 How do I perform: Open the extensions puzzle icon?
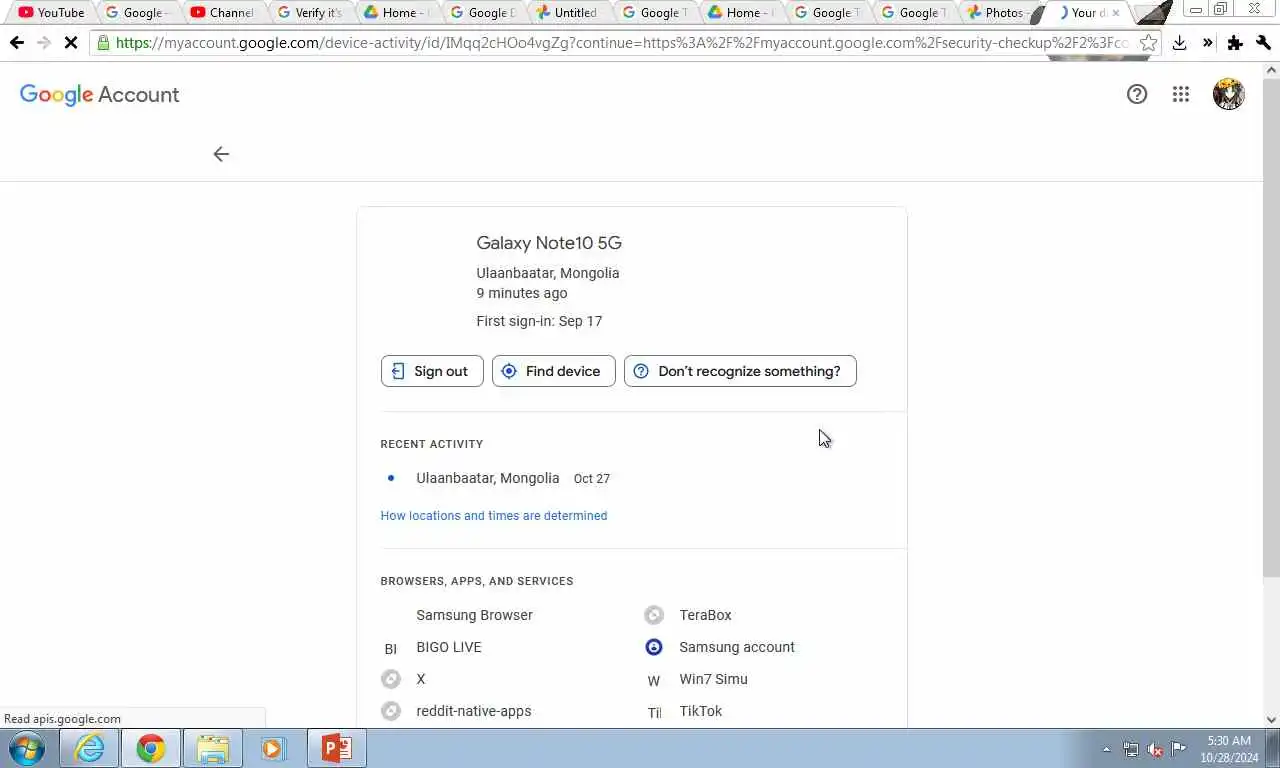(1235, 43)
